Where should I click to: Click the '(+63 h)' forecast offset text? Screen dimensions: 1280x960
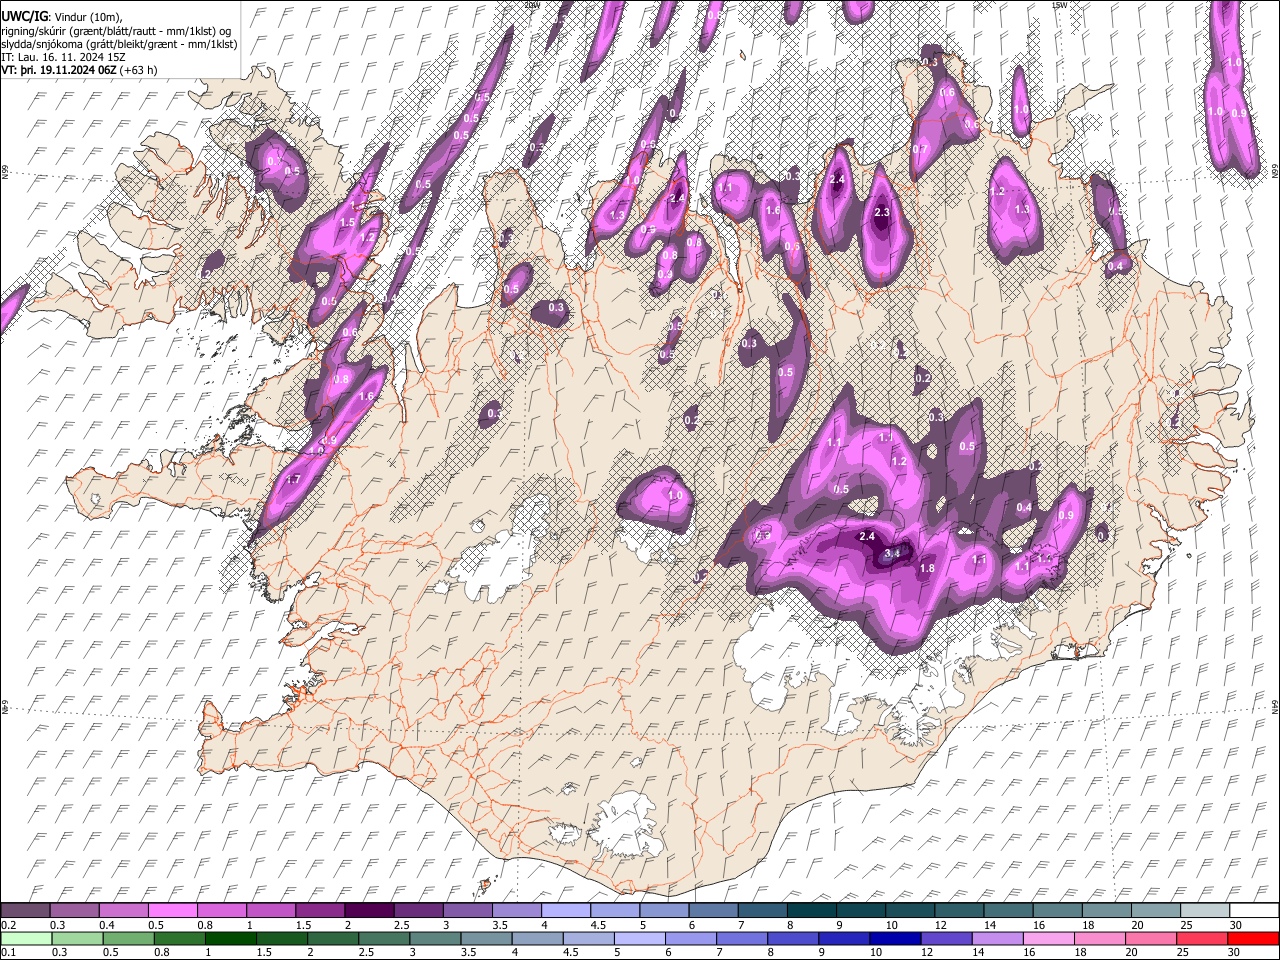[x=138, y=70]
